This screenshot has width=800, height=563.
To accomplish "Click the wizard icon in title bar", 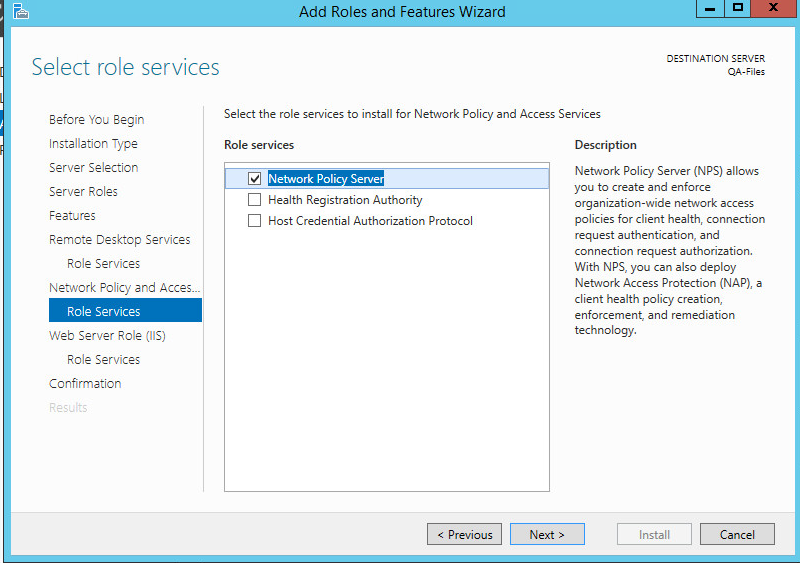I will (20, 12).
